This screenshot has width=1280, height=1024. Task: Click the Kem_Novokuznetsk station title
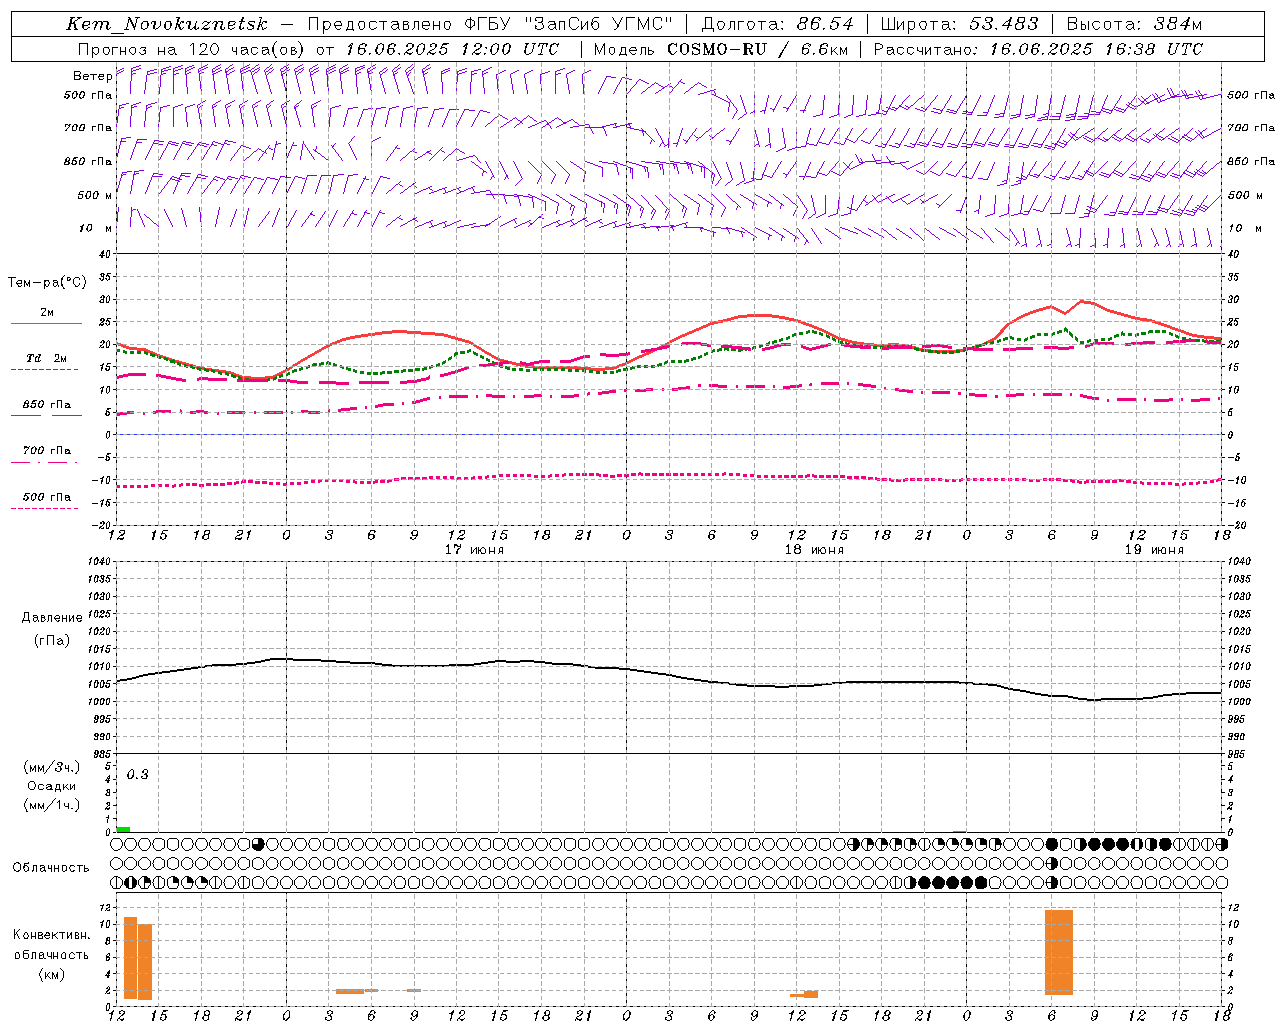coord(167,24)
